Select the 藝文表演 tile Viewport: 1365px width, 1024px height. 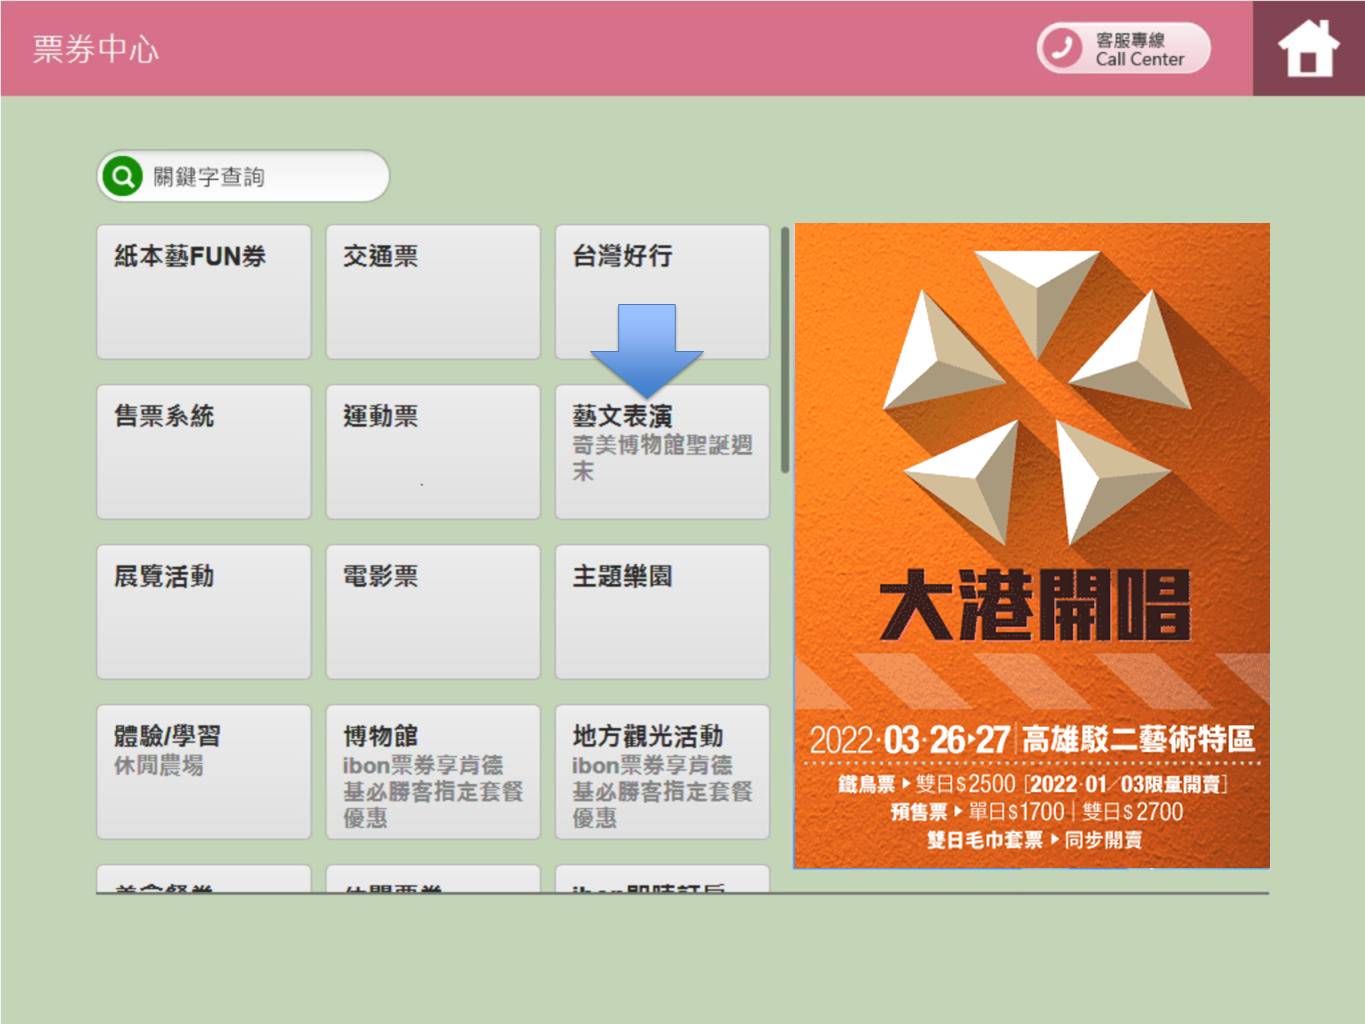(662, 452)
